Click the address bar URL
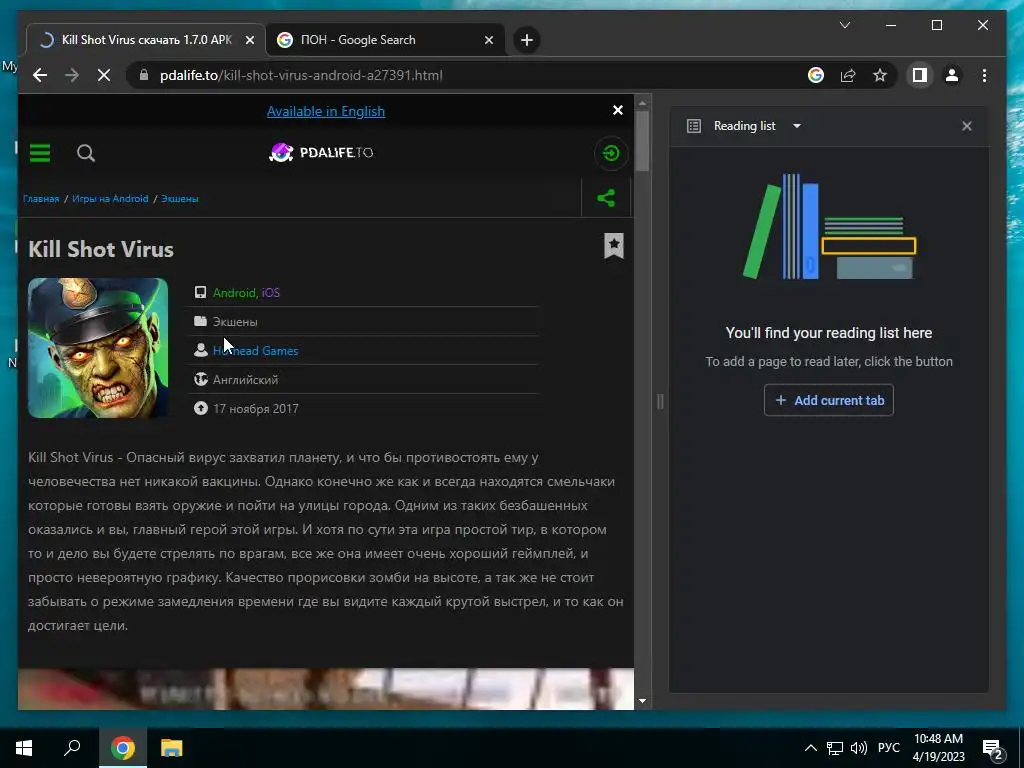This screenshot has height=768, width=1024. click(x=301, y=75)
